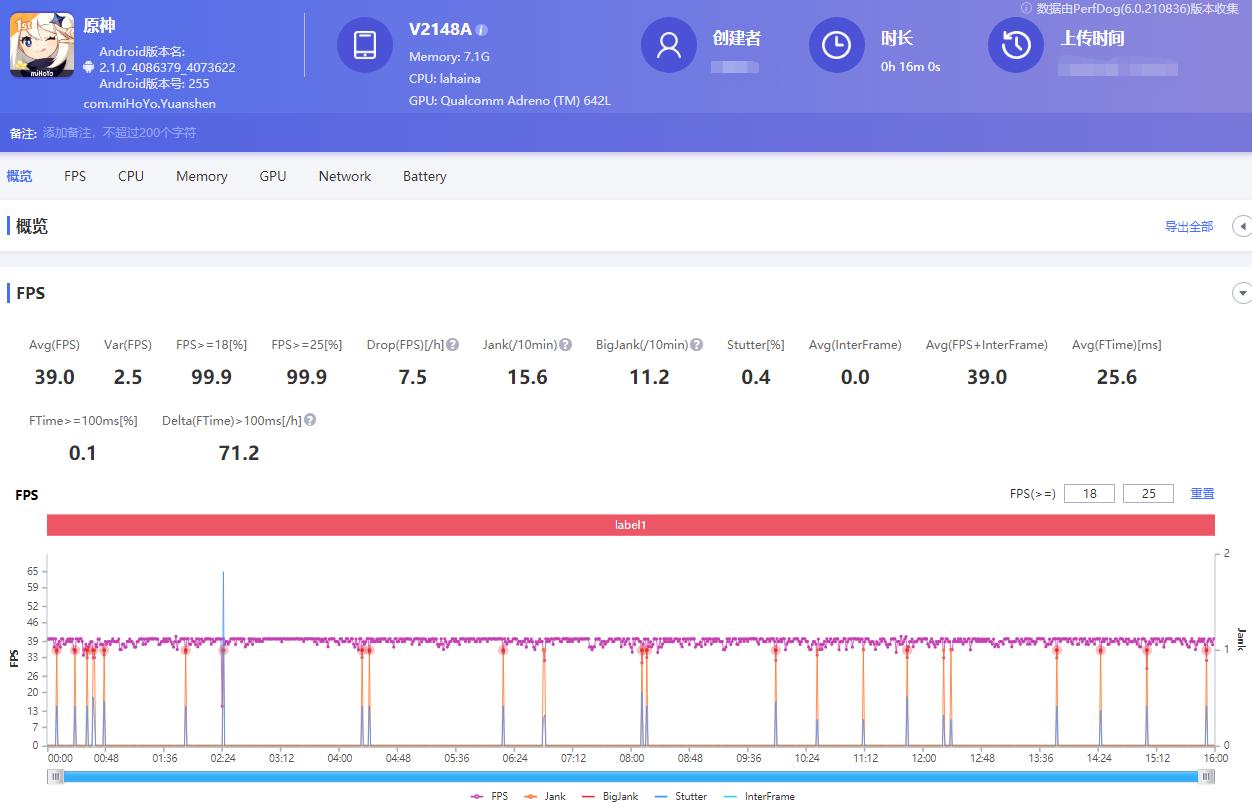This screenshot has width=1252, height=807.
Task: Click help icon next to Delta(FTime)>100ms
Action: (x=310, y=421)
